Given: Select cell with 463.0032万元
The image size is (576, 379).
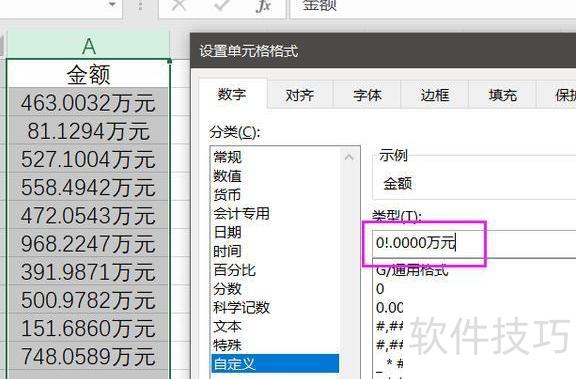Looking at the screenshot, I should coord(88,103).
